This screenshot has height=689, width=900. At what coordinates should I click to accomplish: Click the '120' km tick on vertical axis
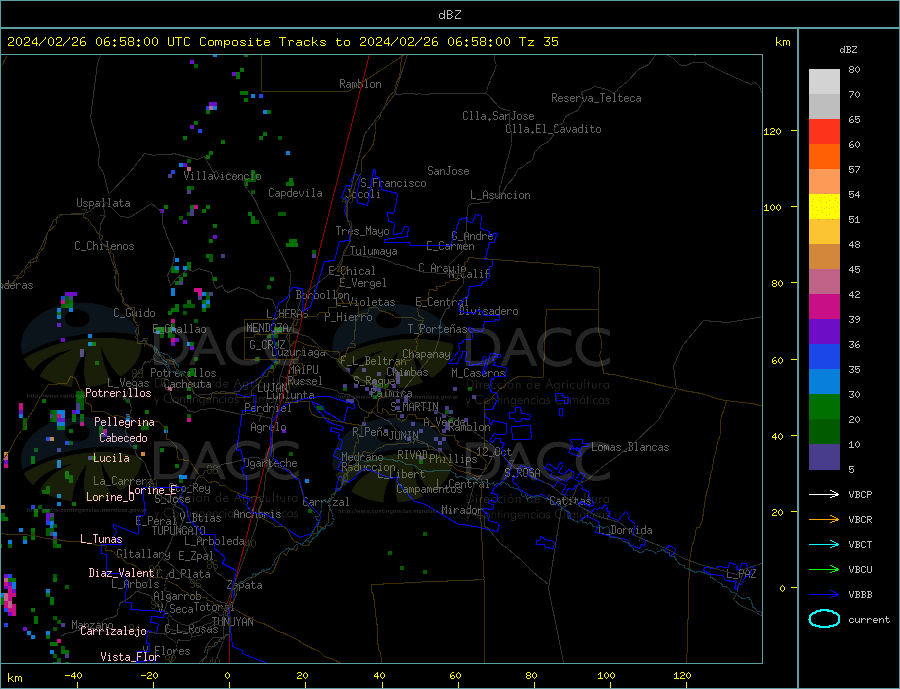click(x=773, y=131)
